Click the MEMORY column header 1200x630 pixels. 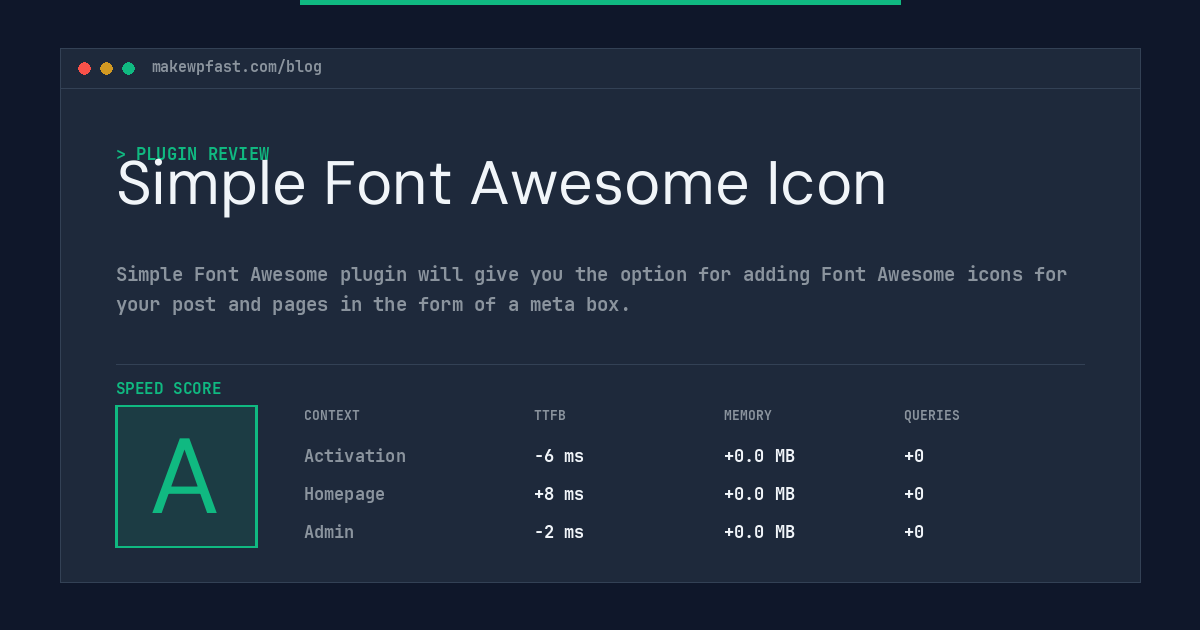pyautogui.click(x=748, y=415)
